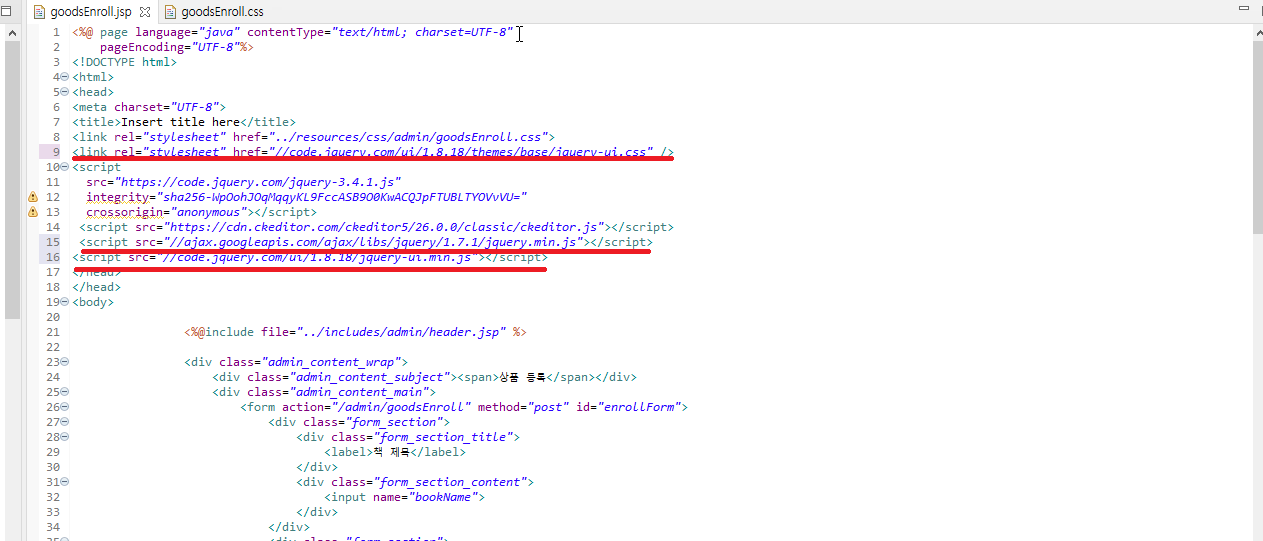The width and height of the screenshot is (1263, 541).
Task: Click line number 16 in the gutter
Action: (x=53, y=257)
